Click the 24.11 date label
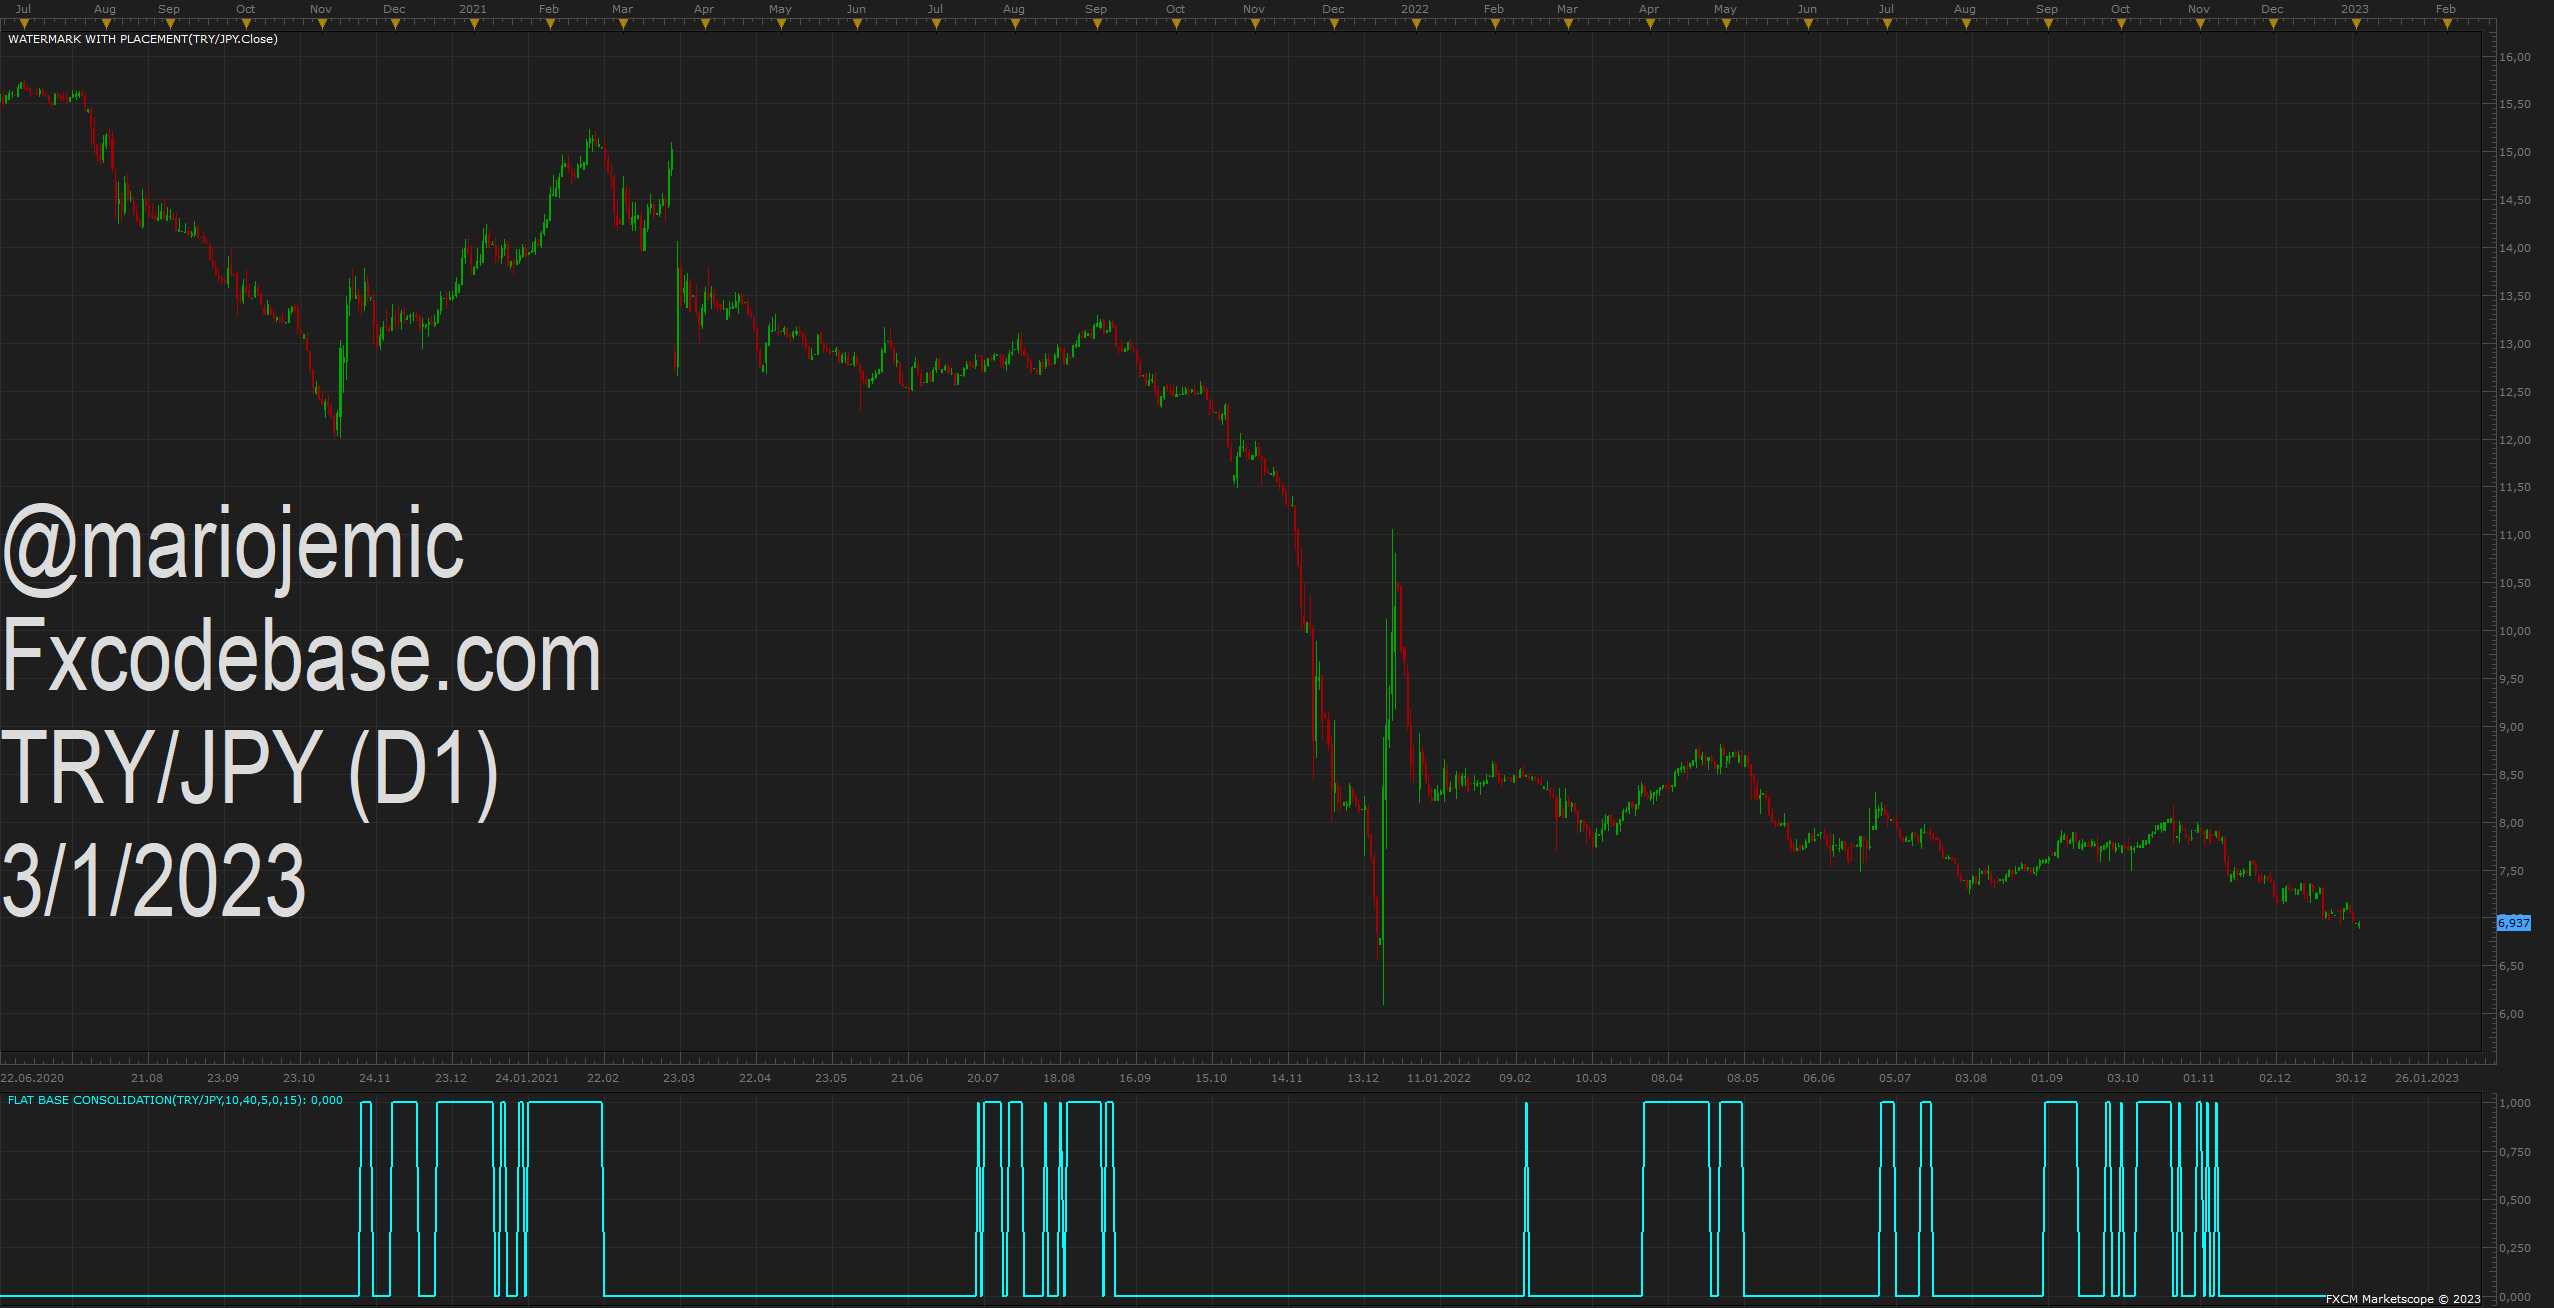Viewport: 2554px width, 1308px height. [x=375, y=1078]
